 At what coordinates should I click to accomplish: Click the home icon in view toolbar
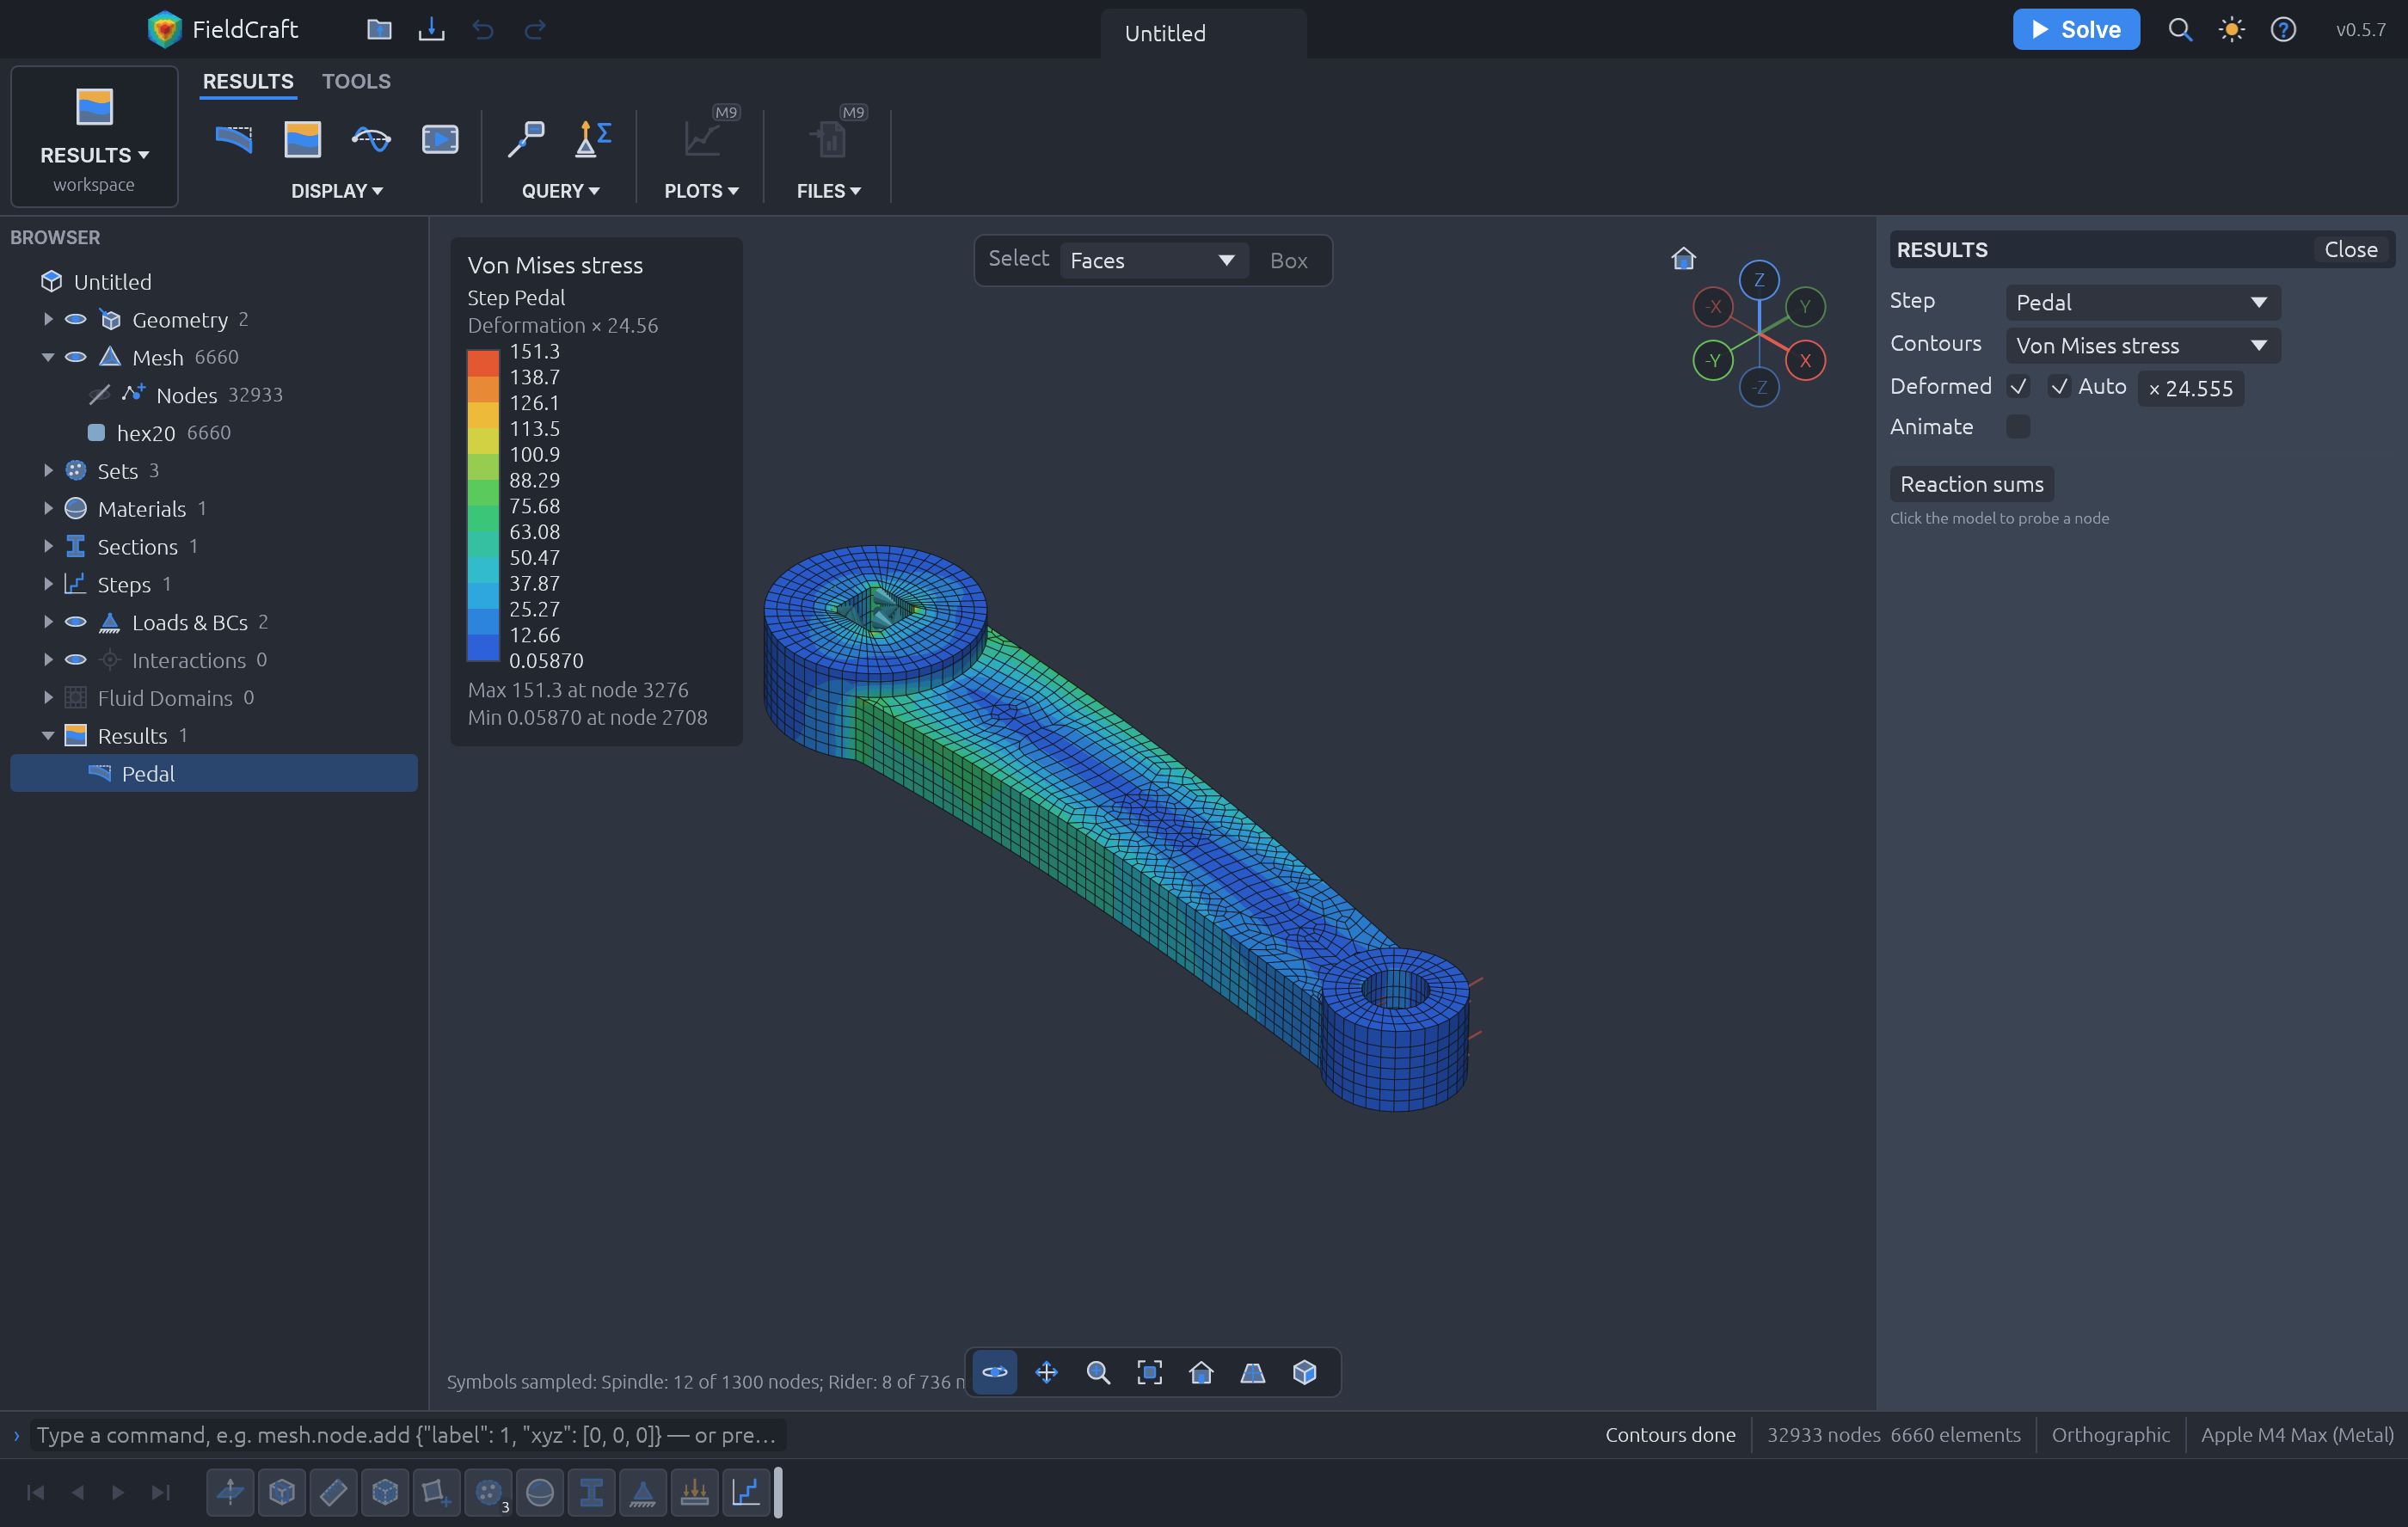pyautogui.click(x=1201, y=1372)
